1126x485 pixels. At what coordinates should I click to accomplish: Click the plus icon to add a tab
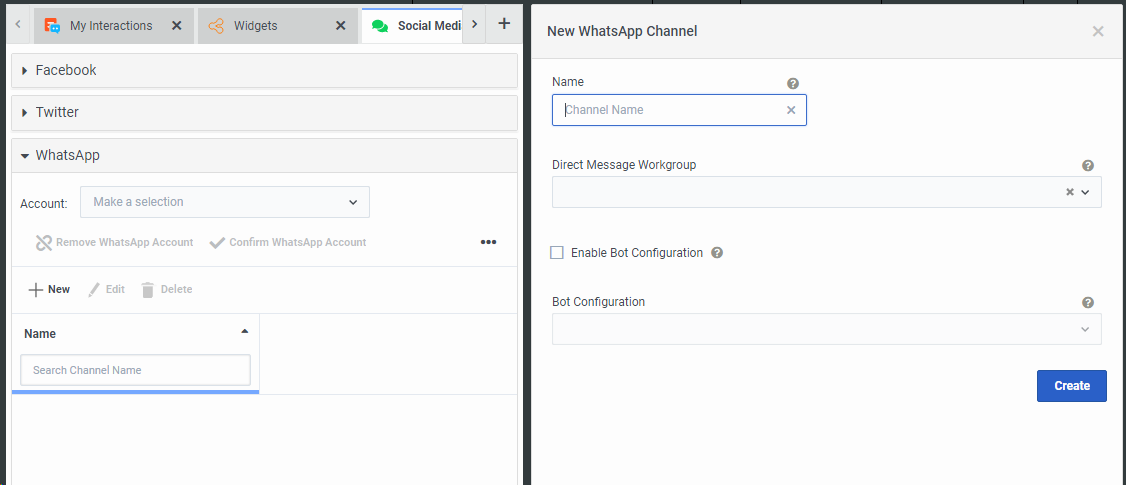pos(504,24)
